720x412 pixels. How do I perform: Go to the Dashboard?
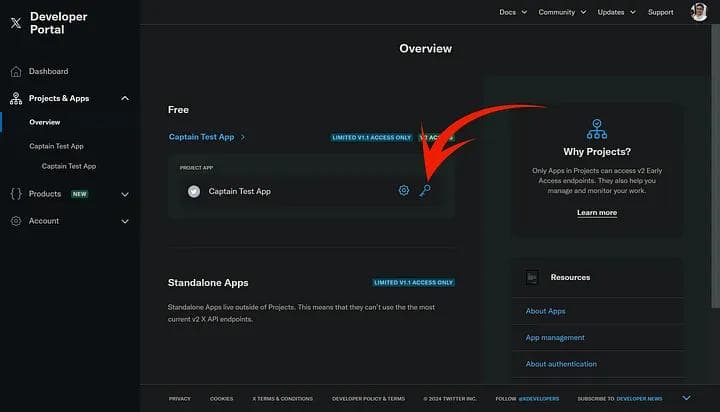[x=48, y=71]
